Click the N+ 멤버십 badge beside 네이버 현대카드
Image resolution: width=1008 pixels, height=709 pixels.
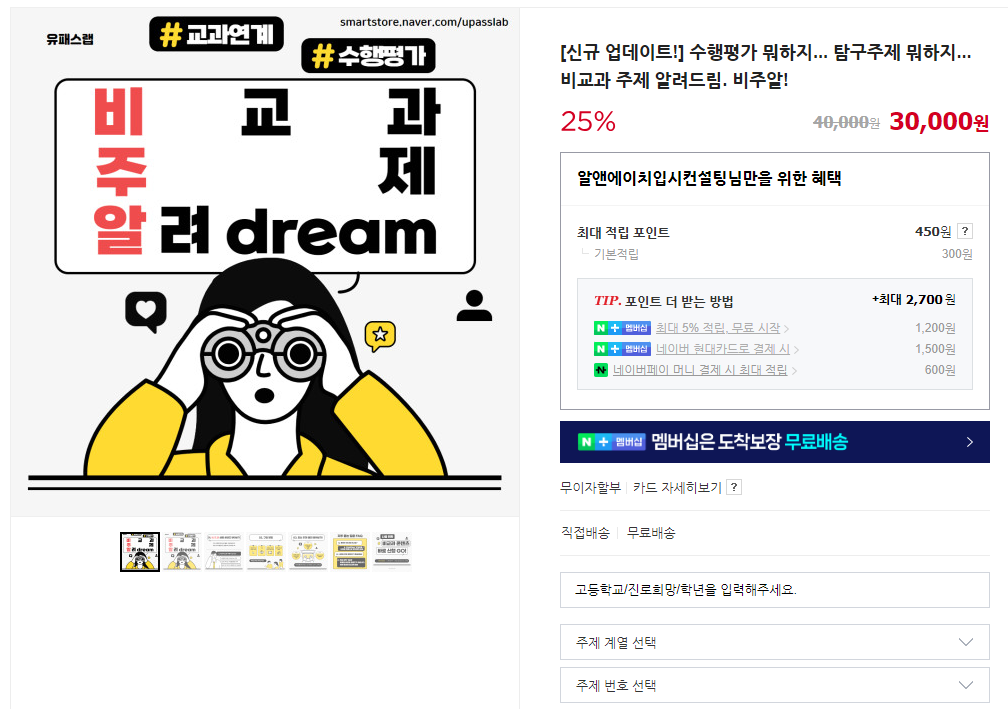pos(622,349)
